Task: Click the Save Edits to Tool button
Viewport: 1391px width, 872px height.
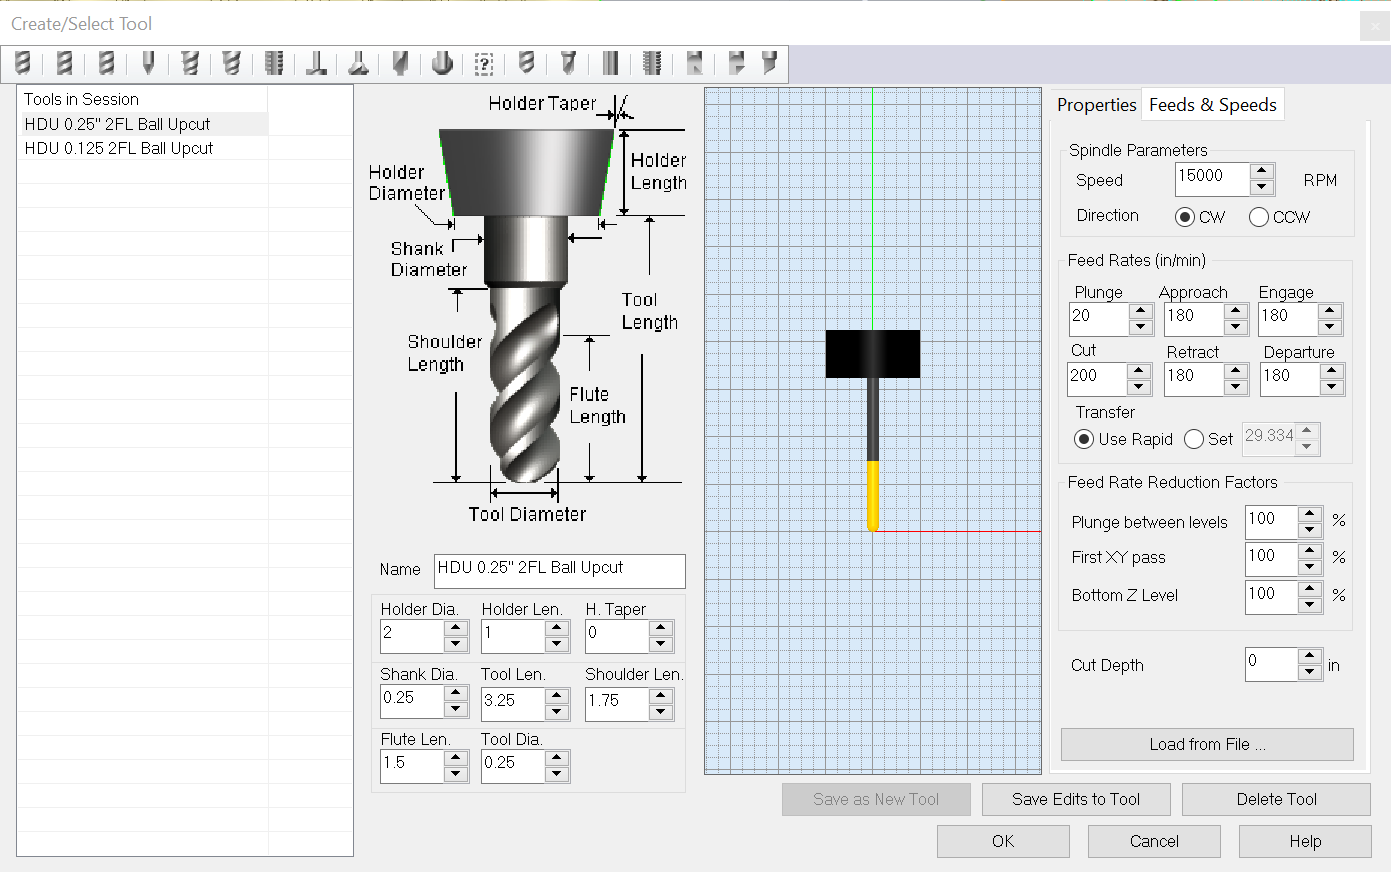Action: (x=1075, y=799)
